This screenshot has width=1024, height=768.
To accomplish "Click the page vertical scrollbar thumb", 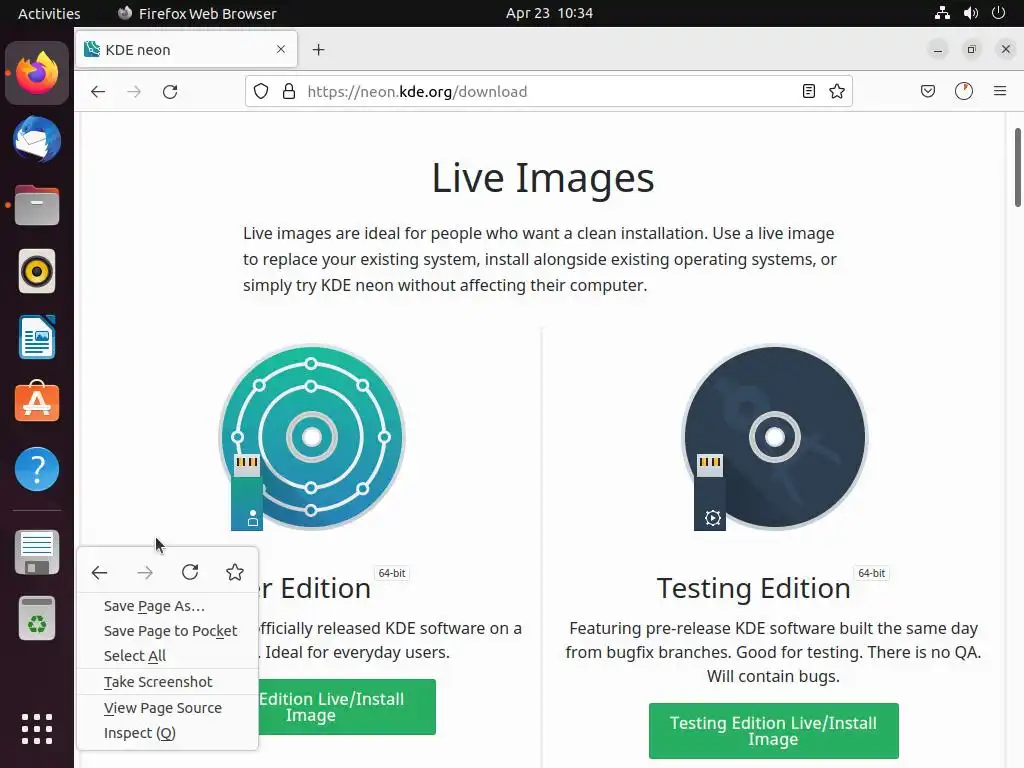I will point(1017,168).
